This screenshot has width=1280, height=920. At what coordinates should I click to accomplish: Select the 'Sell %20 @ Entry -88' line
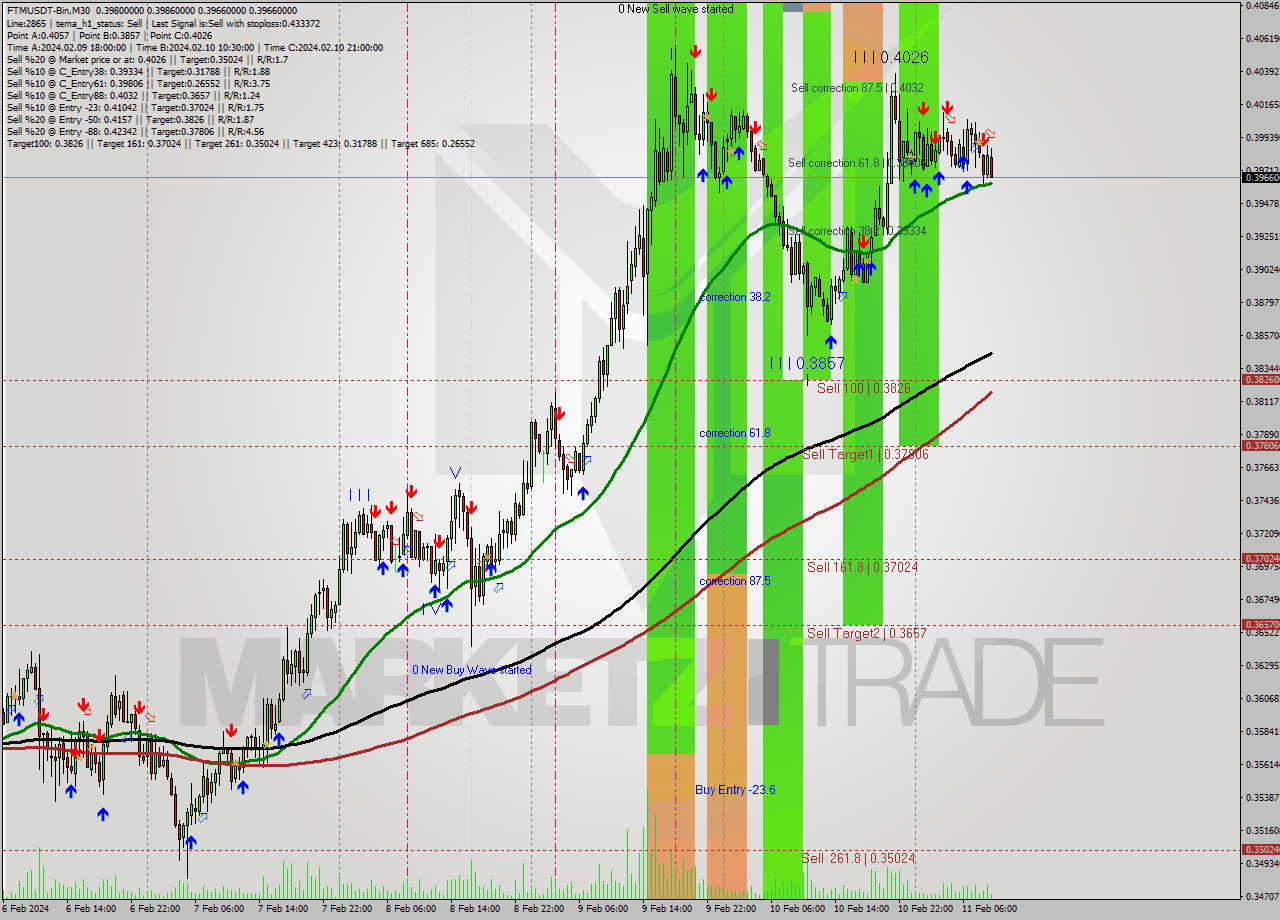tap(135, 131)
